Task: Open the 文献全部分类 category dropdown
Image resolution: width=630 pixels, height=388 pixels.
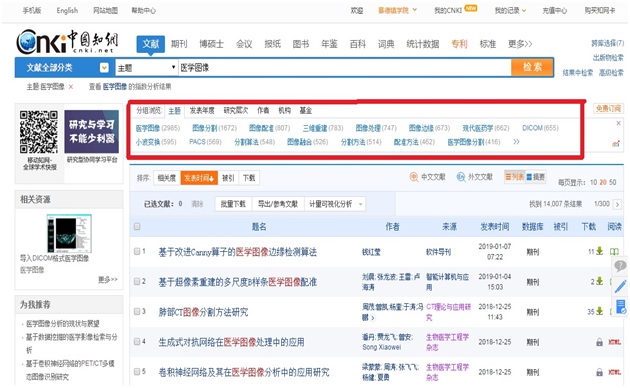Action: 104,67
